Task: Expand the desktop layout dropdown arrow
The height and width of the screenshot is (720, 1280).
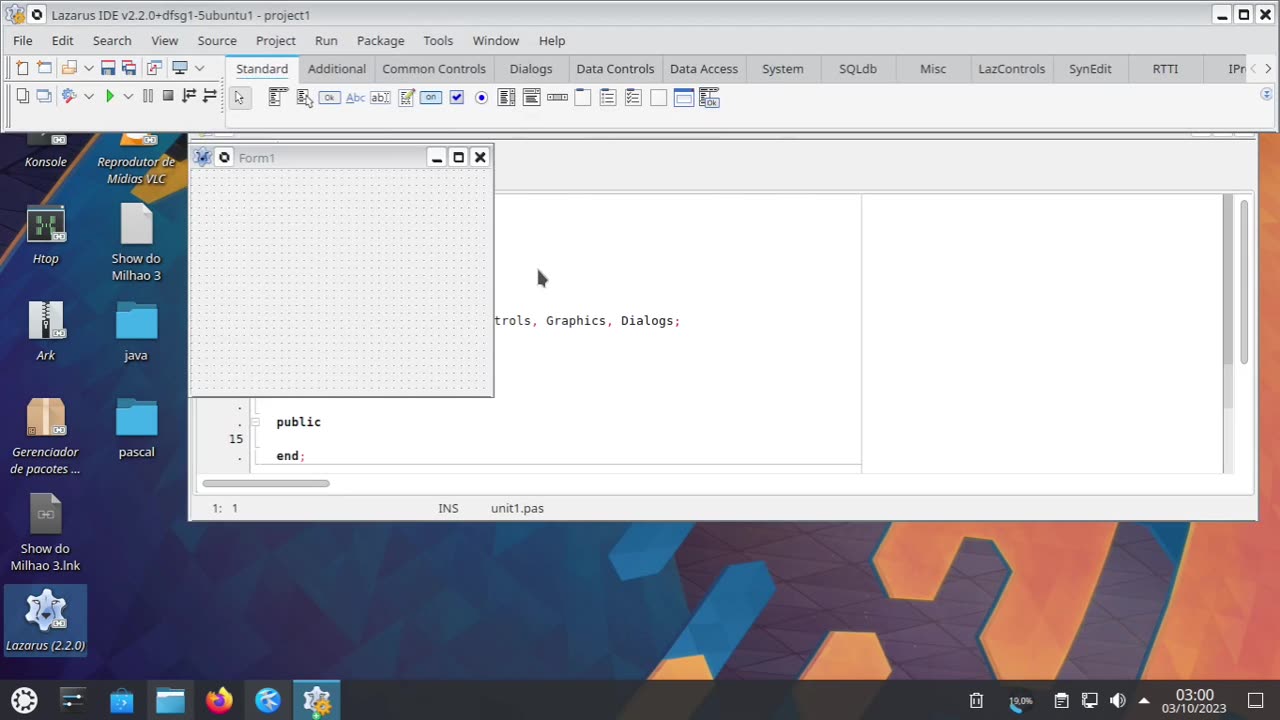Action: point(199,68)
